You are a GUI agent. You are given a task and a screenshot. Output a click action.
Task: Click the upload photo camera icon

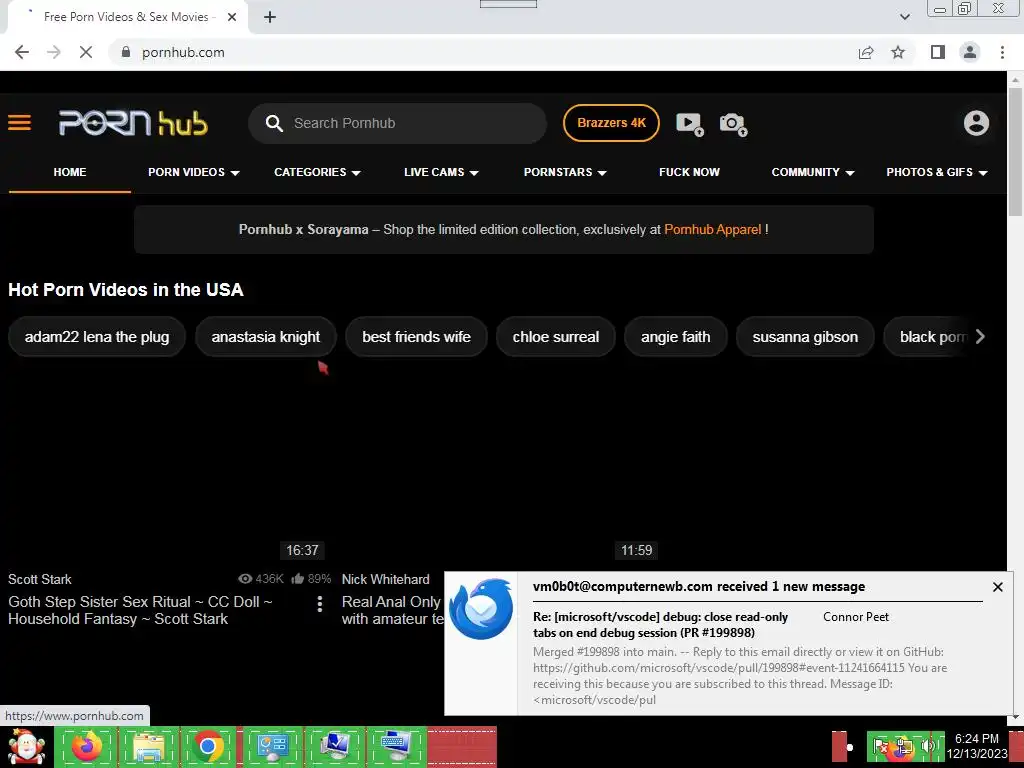point(733,123)
